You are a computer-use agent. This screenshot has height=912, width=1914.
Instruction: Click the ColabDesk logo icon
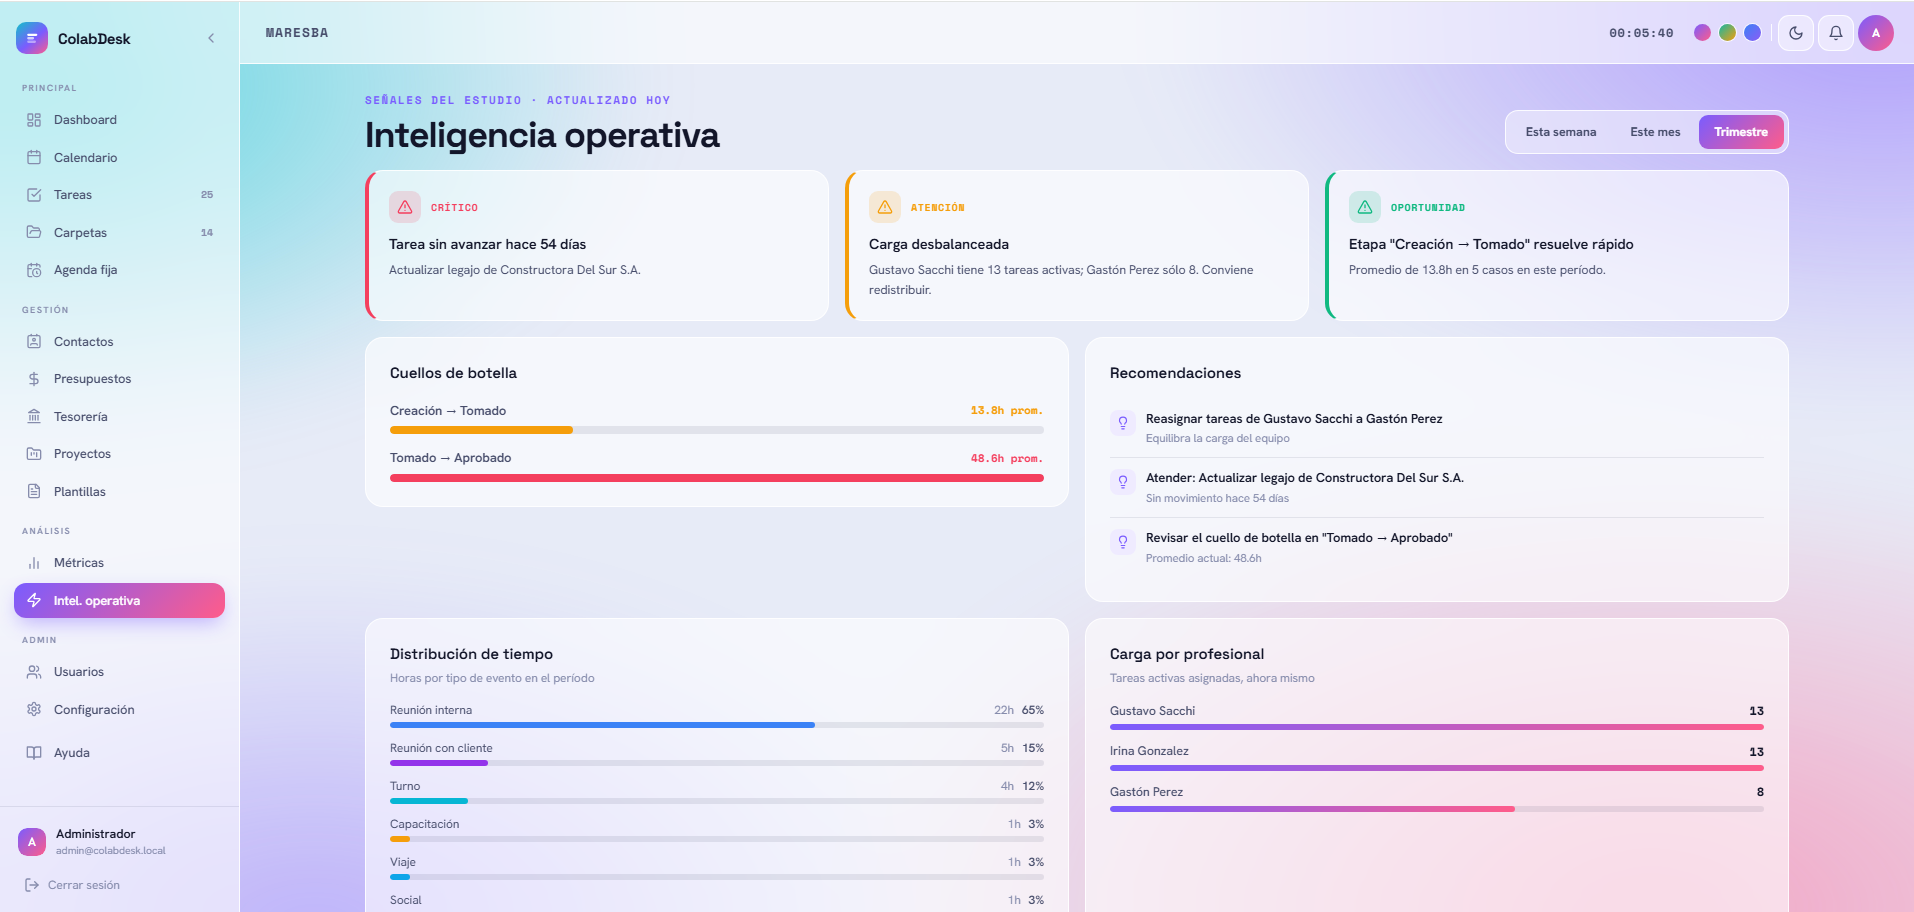(32, 38)
